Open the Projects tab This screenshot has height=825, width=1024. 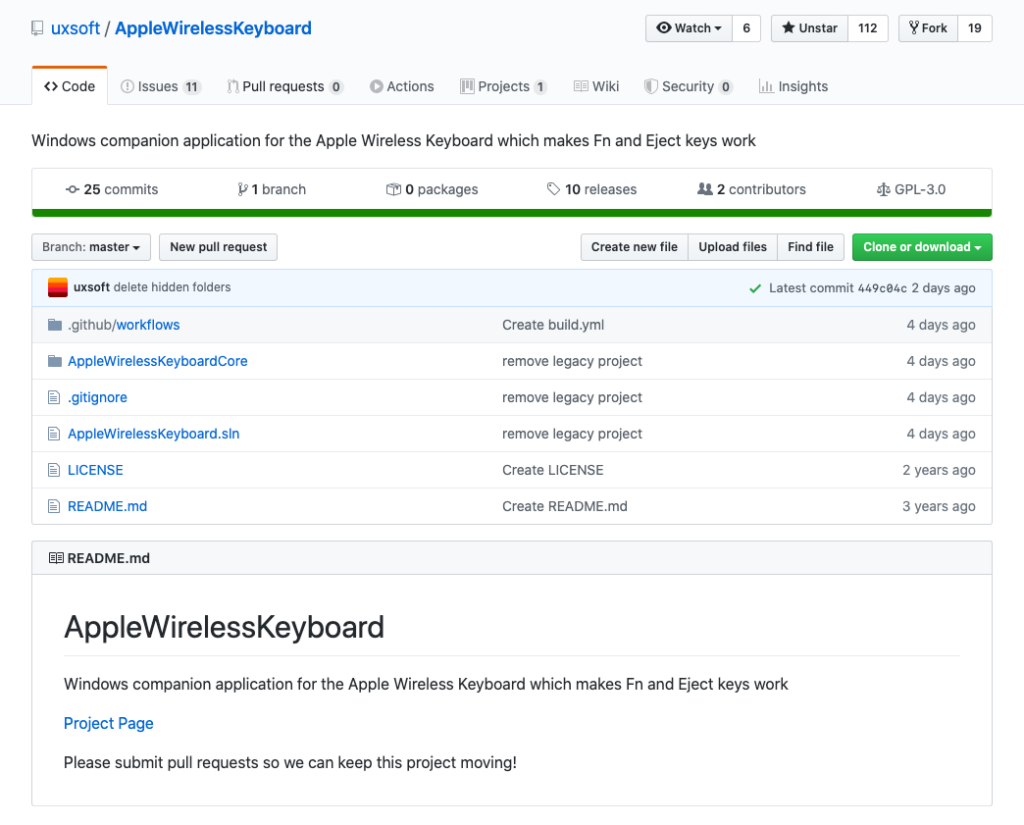coord(503,86)
